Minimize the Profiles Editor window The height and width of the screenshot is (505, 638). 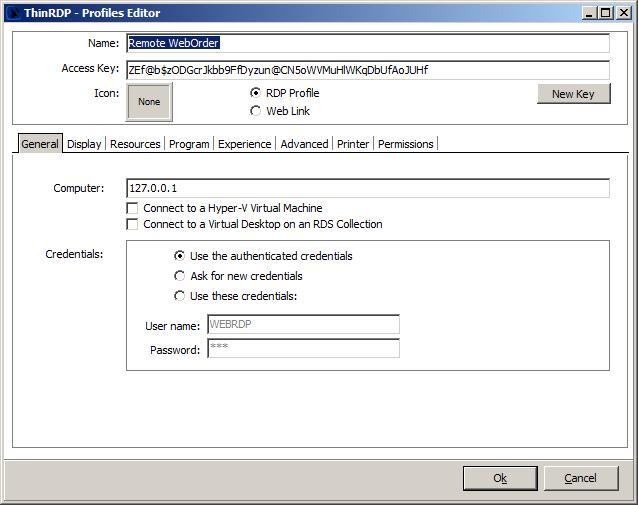[589, 13]
